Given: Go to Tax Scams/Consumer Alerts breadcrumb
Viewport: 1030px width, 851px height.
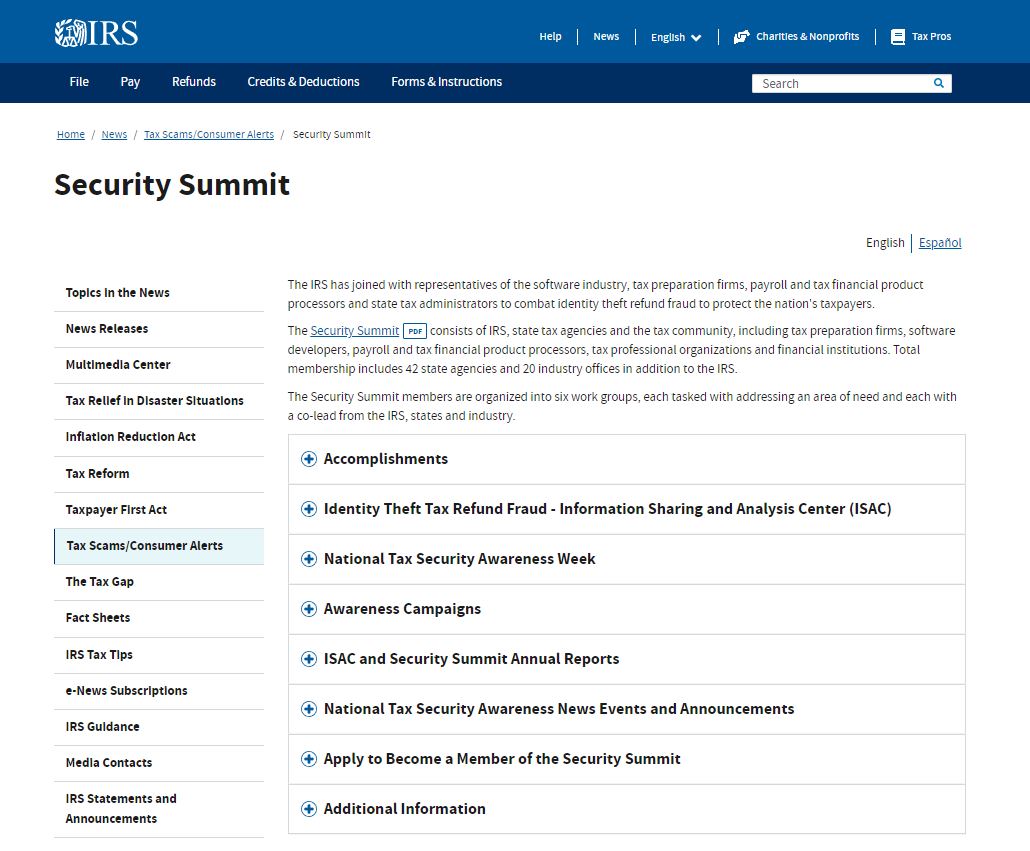Looking at the screenshot, I should 208,135.
